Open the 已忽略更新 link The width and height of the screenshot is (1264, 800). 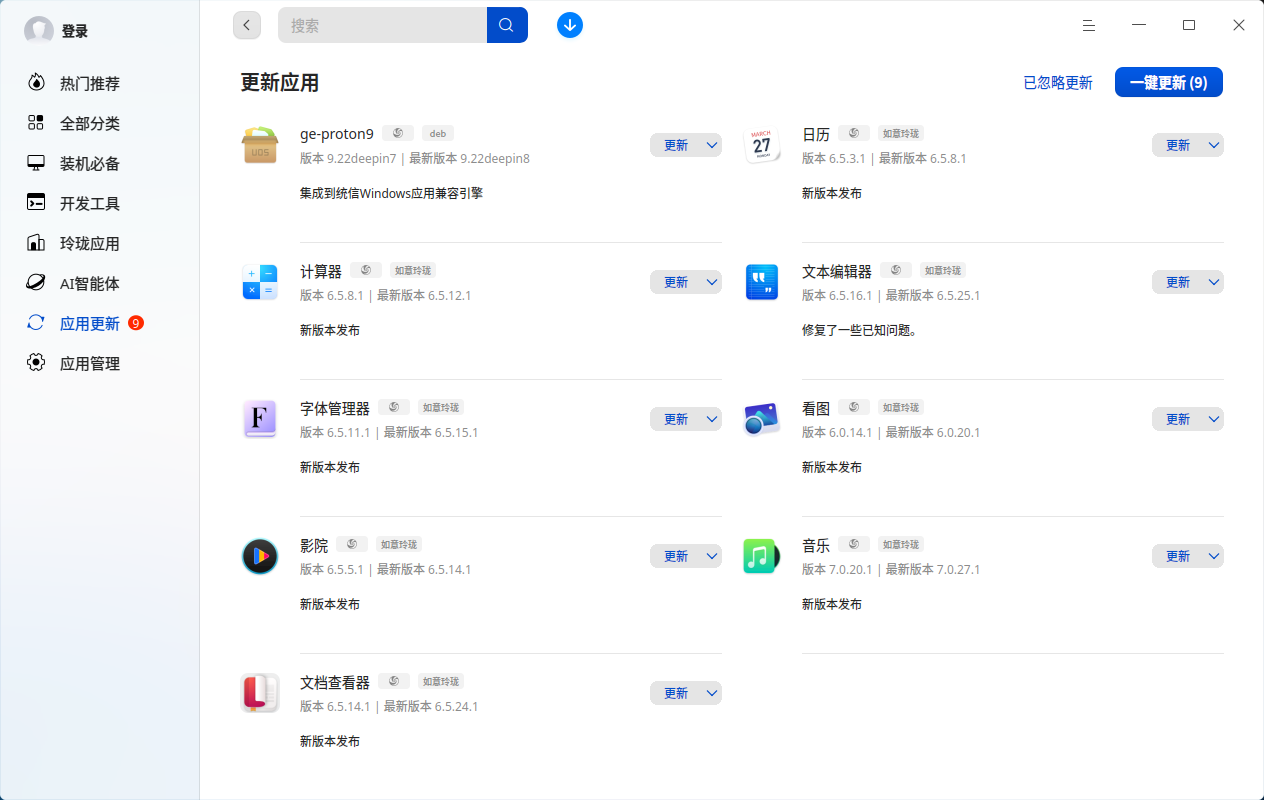1058,83
